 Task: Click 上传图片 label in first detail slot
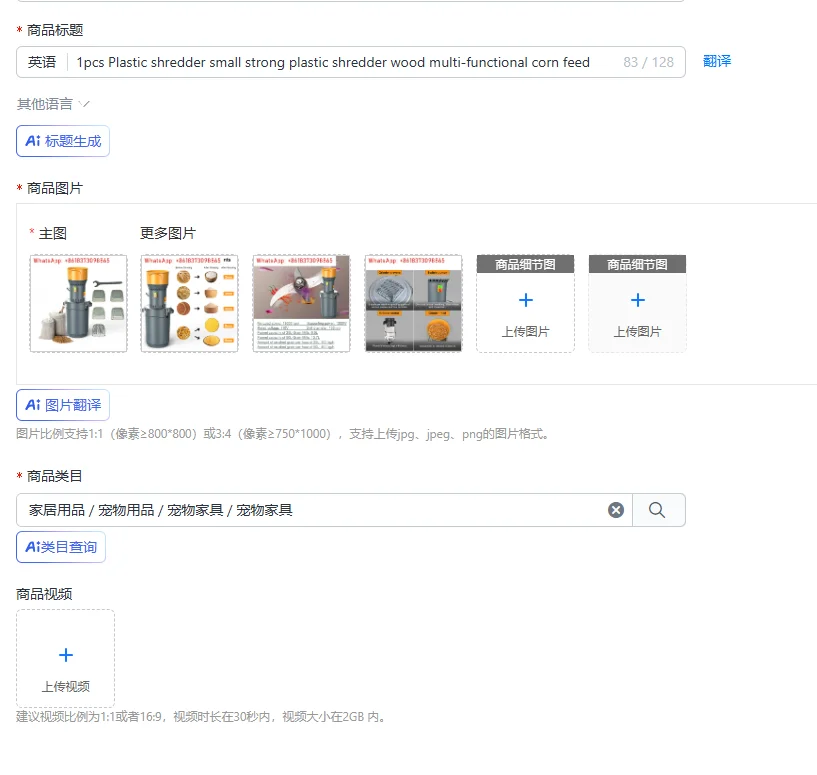525,331
